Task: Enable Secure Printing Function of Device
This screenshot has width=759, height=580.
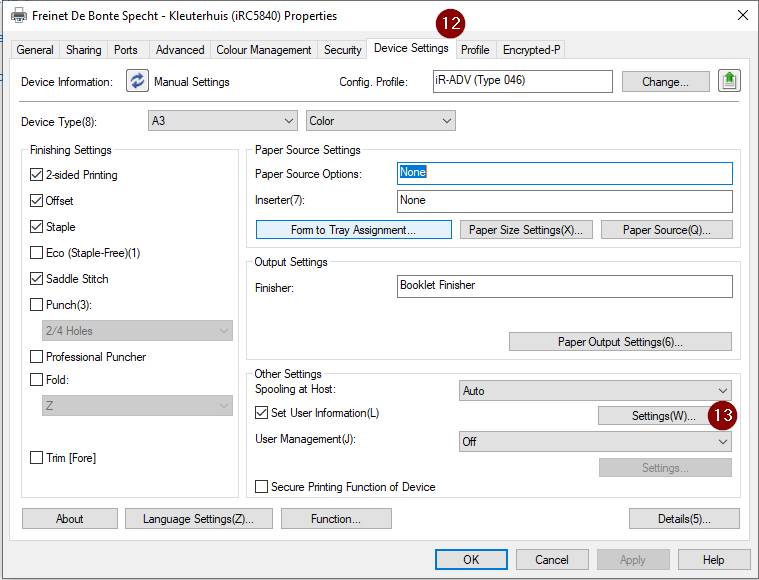Action: point(261,487)
